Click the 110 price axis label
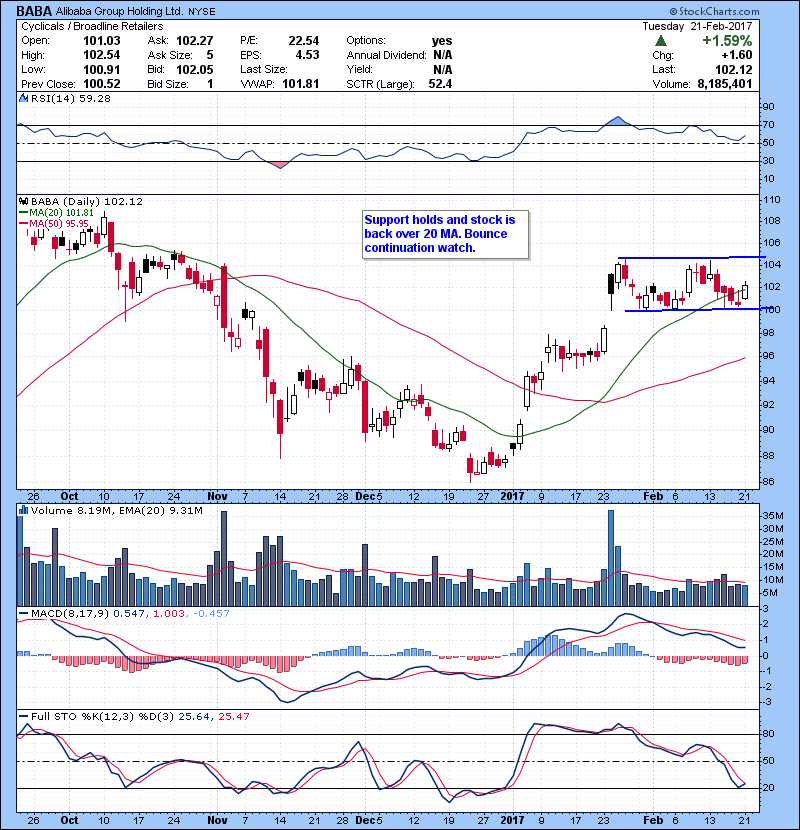This screenshot has width=800, height=830. click(772, 200)
